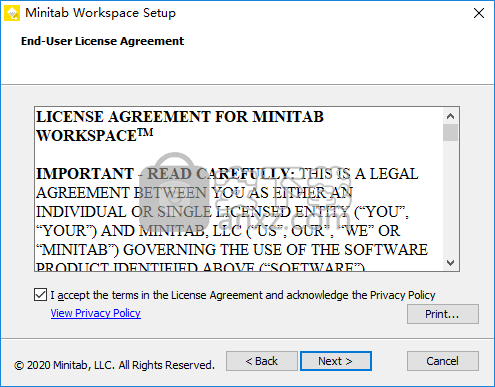Cancel the Minitab Workspace installation

tap(443, 361)
